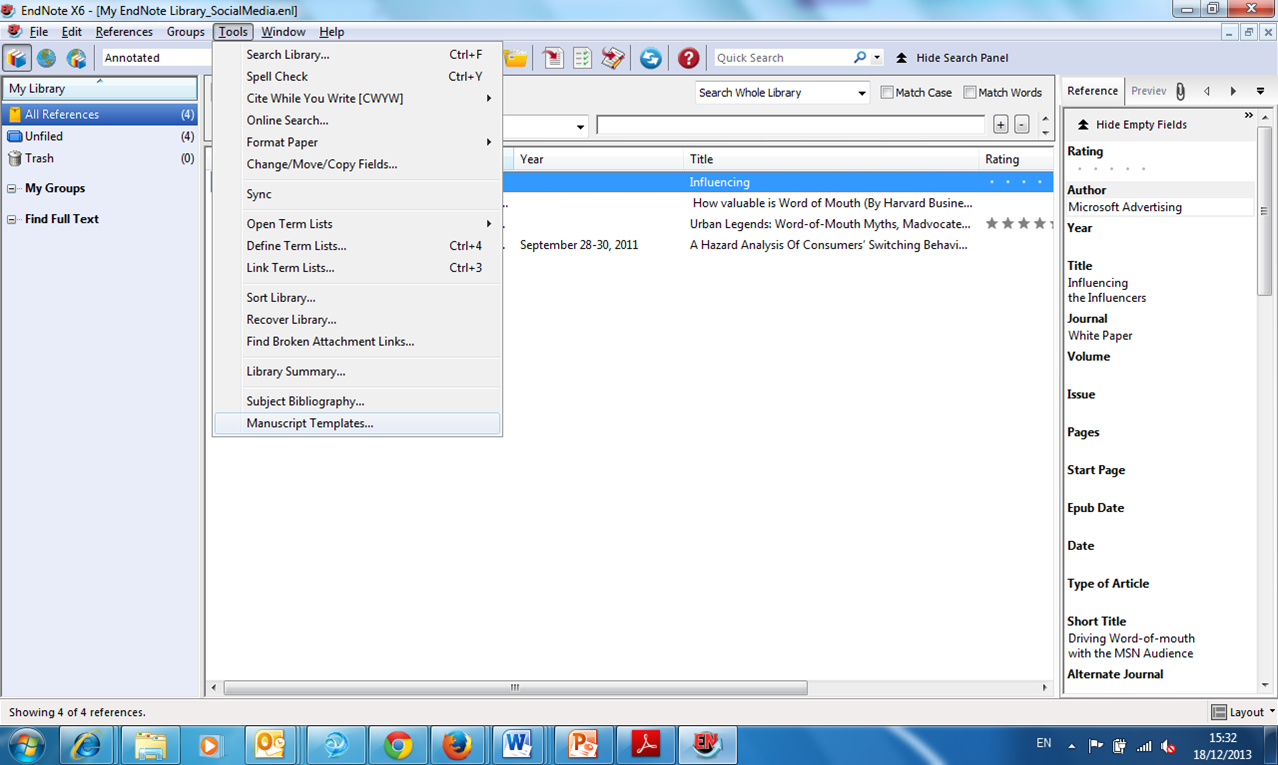1278x765 pixels.
Task: Expand Cite While You Write submenu
Action: click(357, 98)
